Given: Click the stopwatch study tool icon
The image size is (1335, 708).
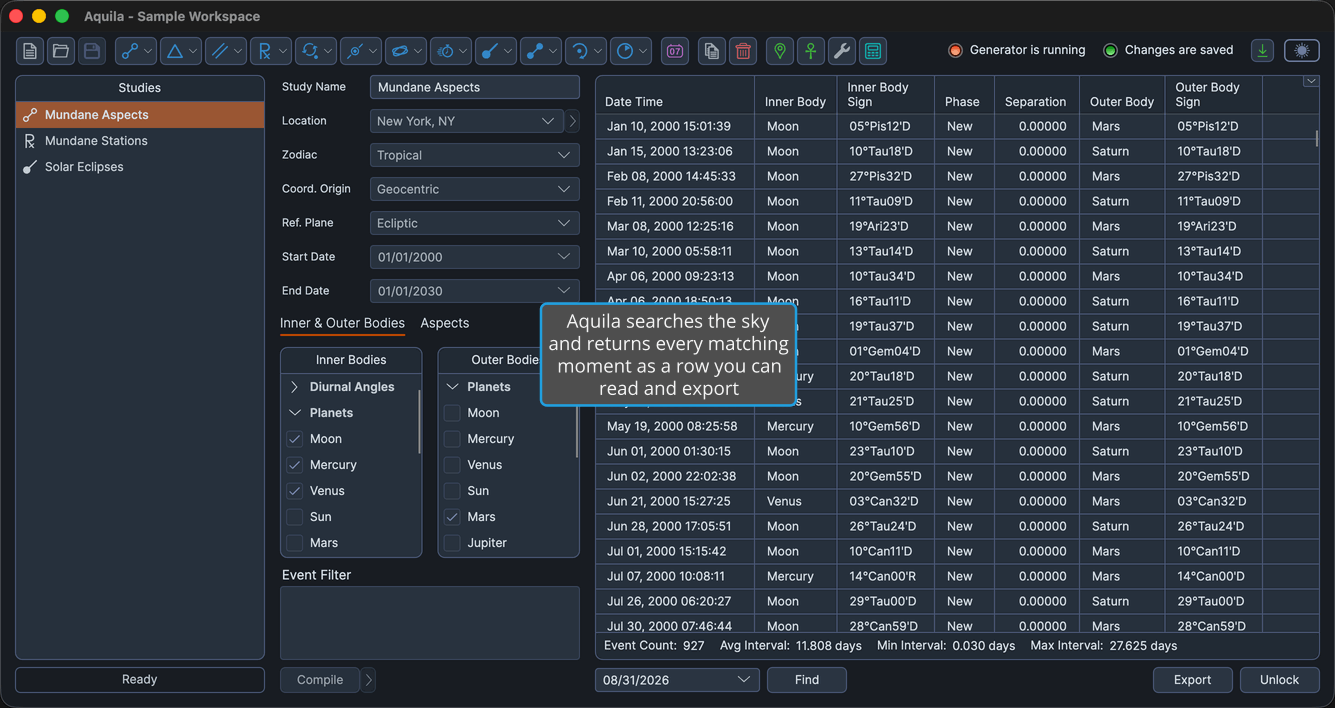Looking at the screenshot, I should point(444,51).
